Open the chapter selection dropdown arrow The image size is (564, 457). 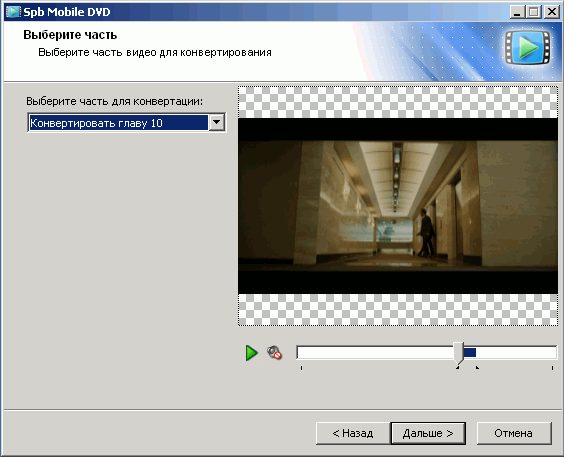click(x=217, y=123)
